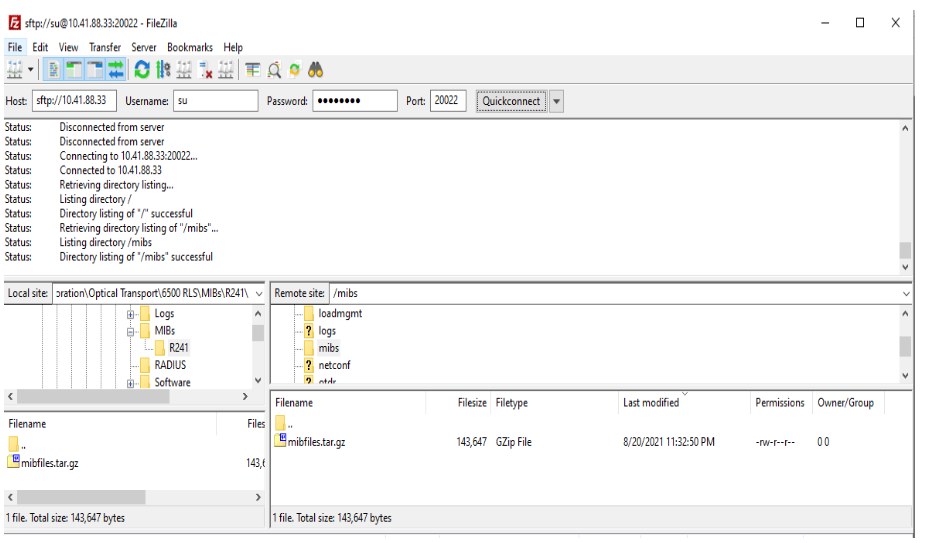Click the message log vertical scrollbar thumb
The width and height of the screenshot is (928, 543).
905,250
